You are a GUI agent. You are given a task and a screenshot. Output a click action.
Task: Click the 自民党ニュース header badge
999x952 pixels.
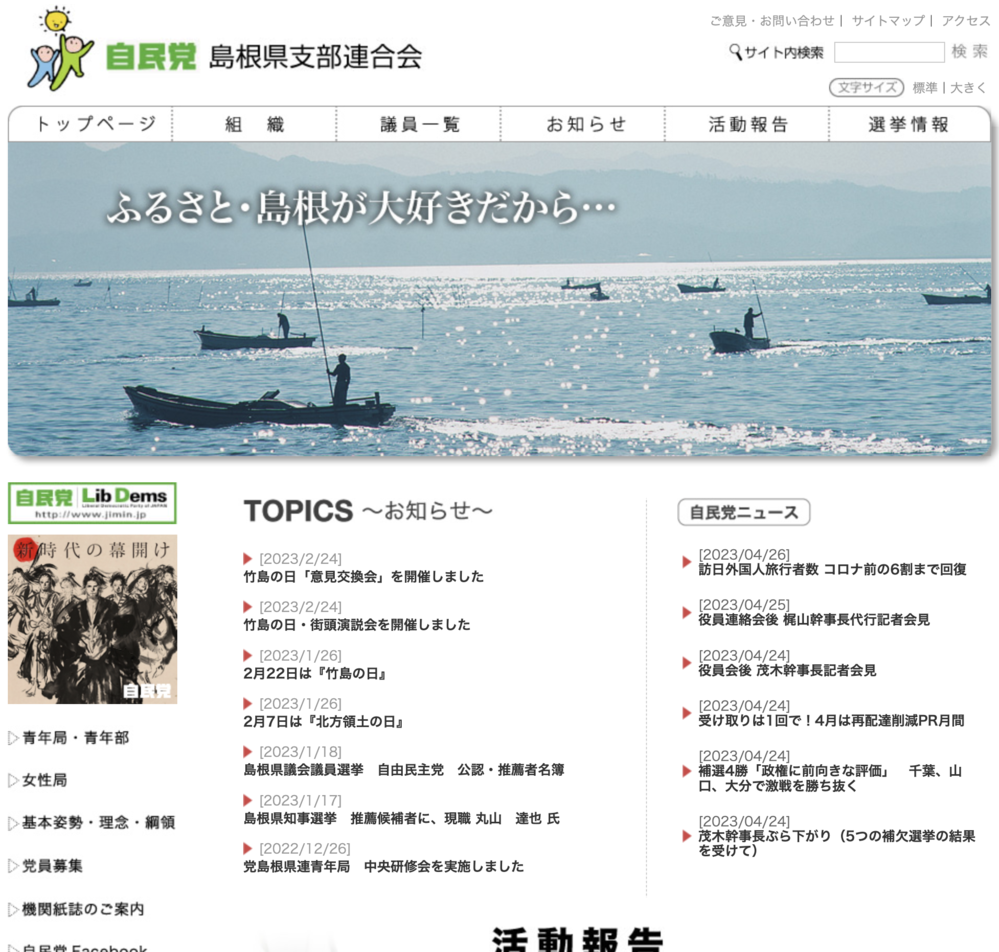[x=743, y=513]
